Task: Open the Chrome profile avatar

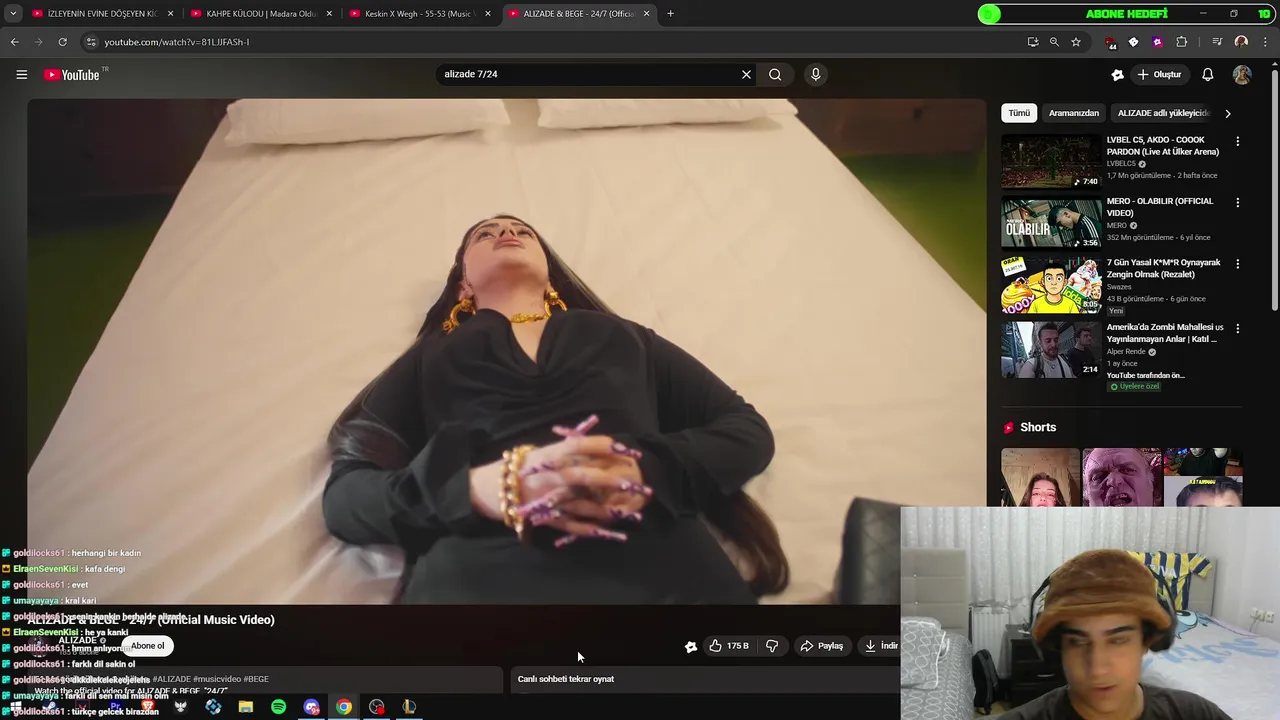Action: (x=1241, y=42)
